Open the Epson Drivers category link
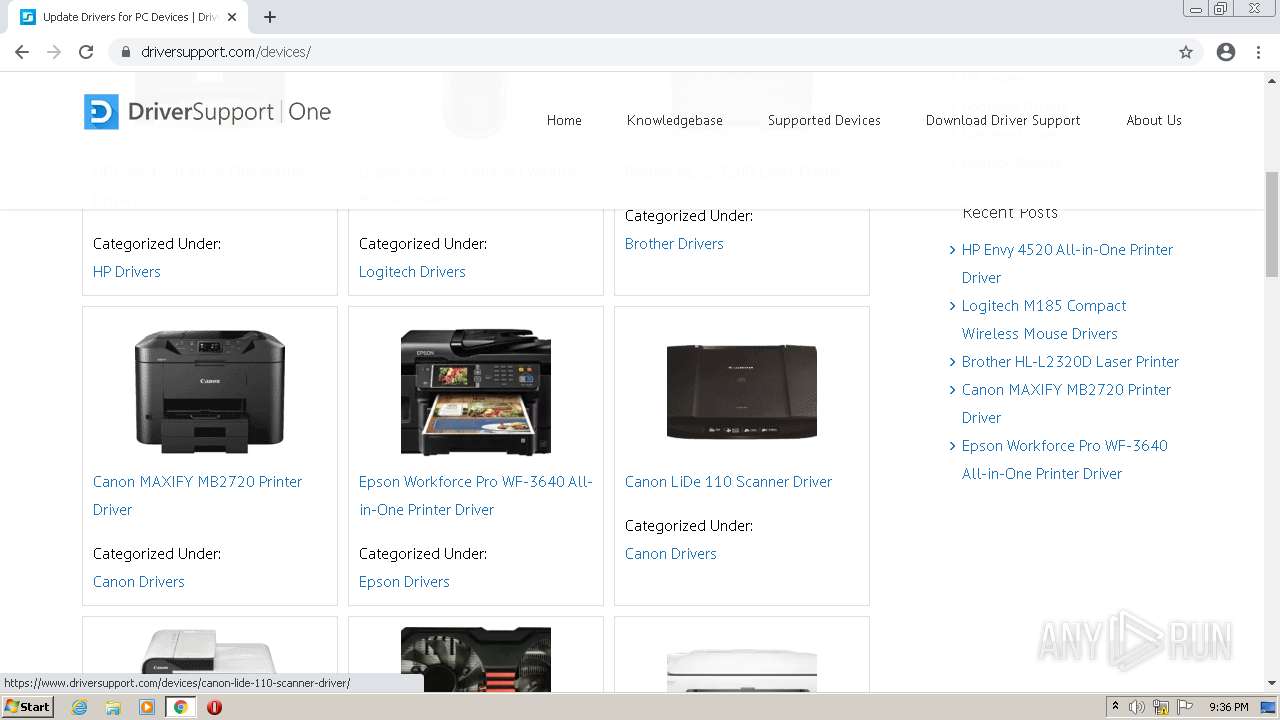 (404, 582)
